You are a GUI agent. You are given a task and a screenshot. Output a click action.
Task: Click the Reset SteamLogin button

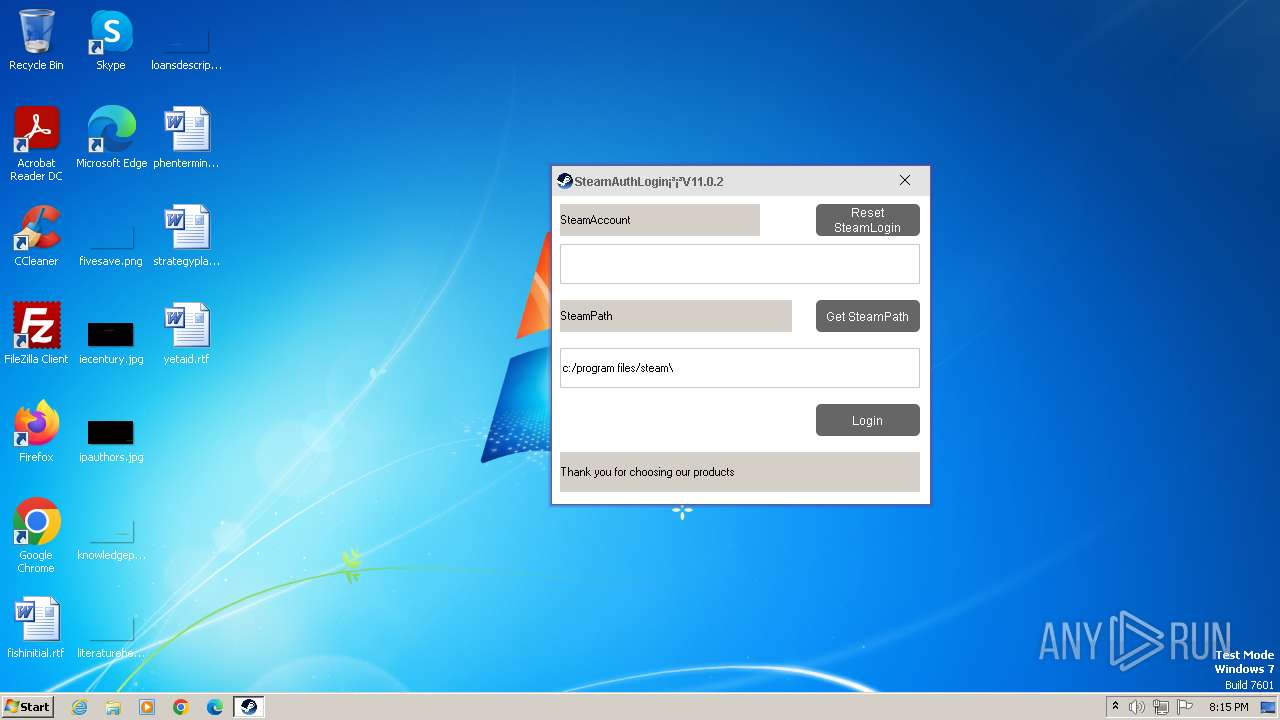pos(868,220)
